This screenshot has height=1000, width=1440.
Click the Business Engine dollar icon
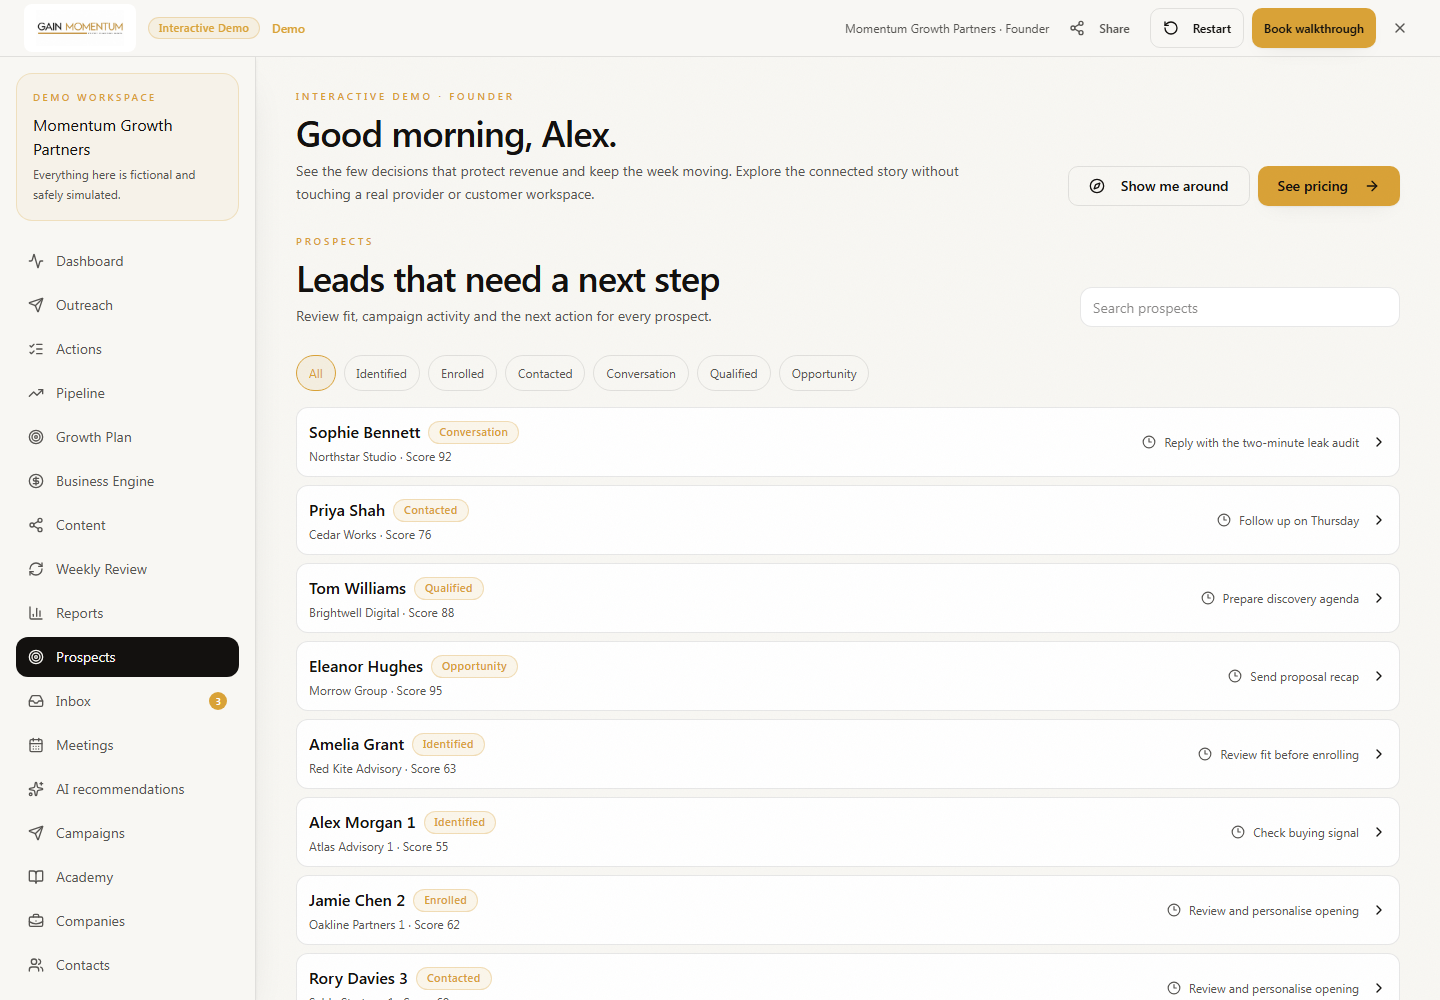pyautogui.click(x=36, y=481)
